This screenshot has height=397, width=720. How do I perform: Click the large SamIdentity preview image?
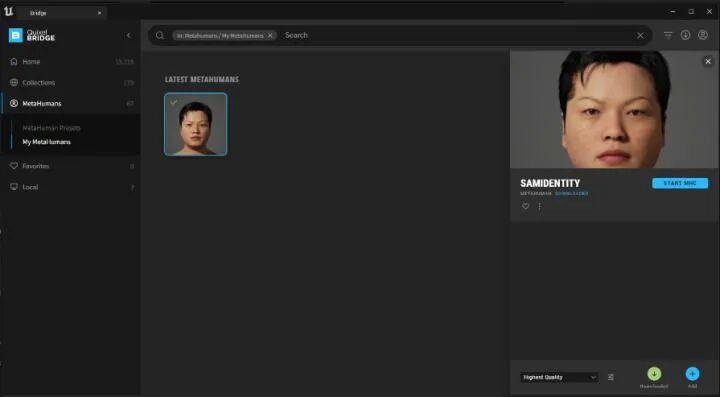pos(614,109)
